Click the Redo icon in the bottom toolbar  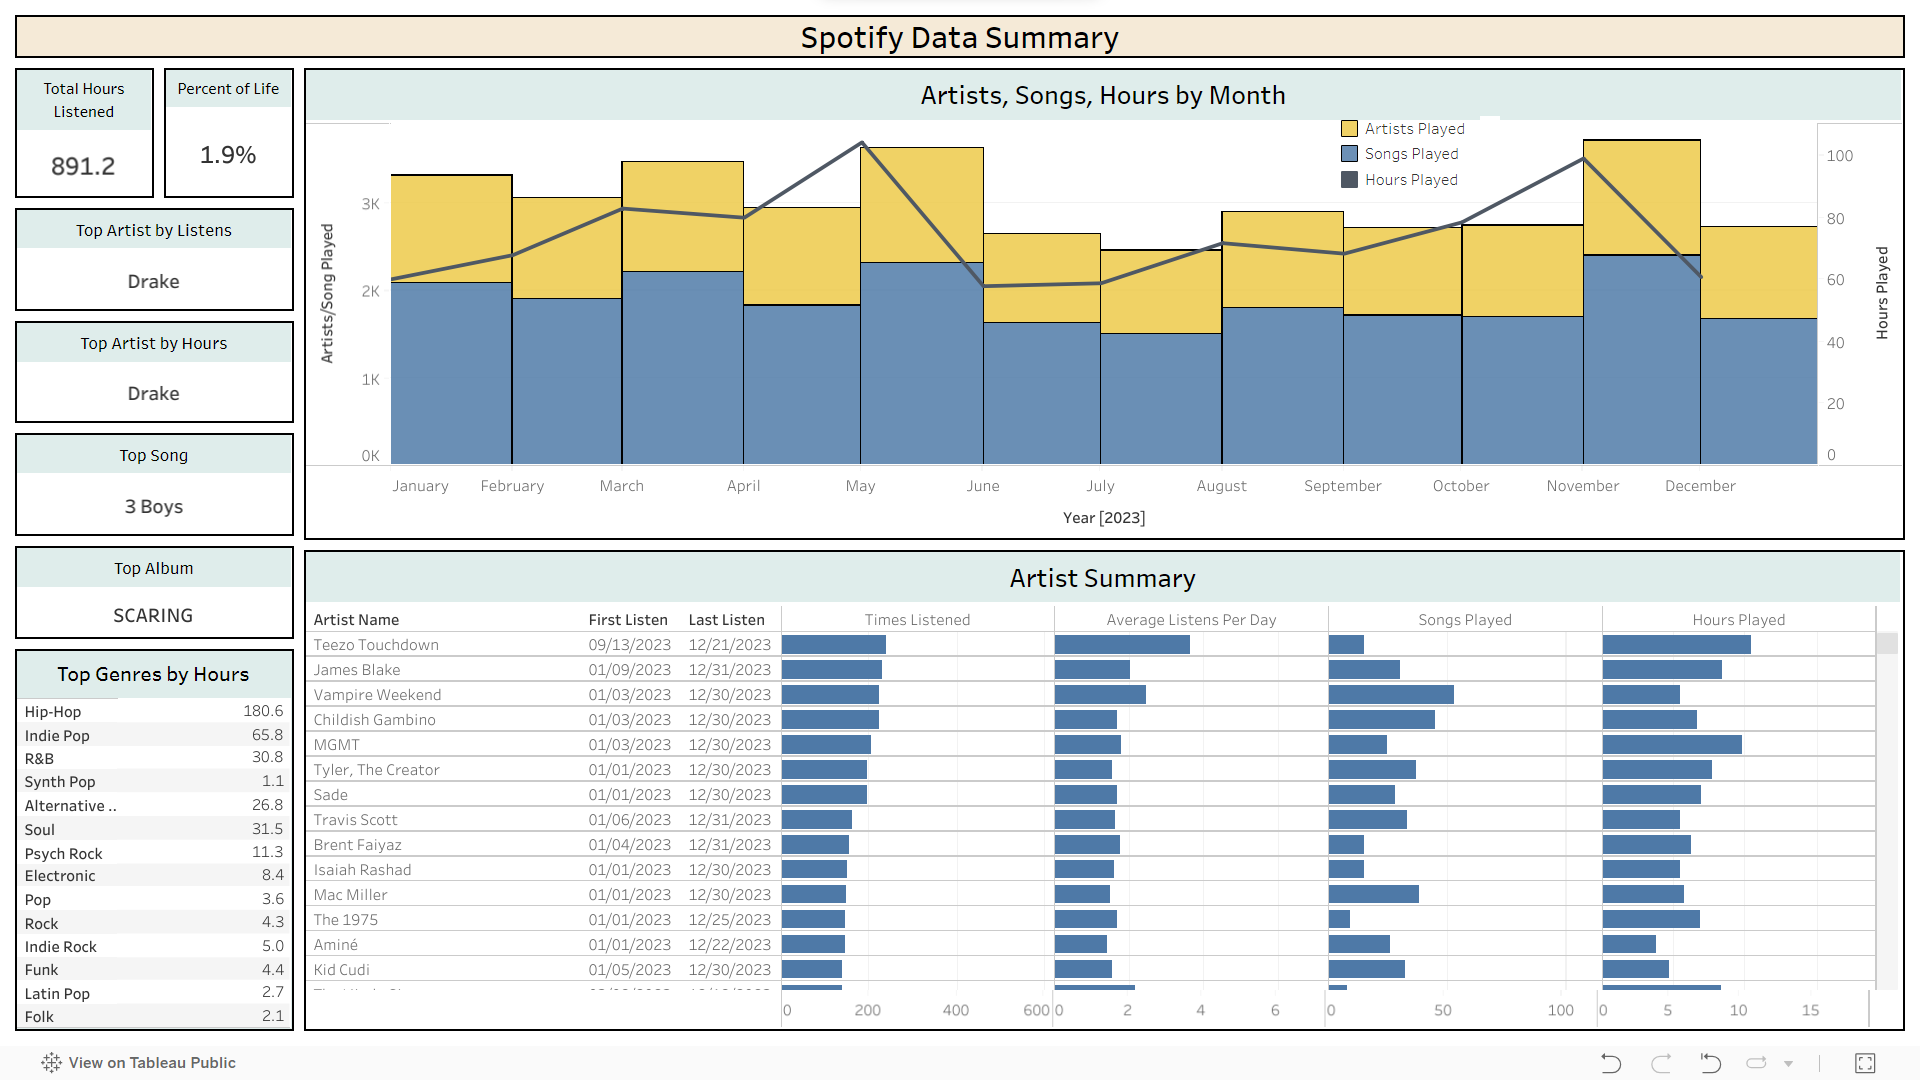tap(1661, 1063)
